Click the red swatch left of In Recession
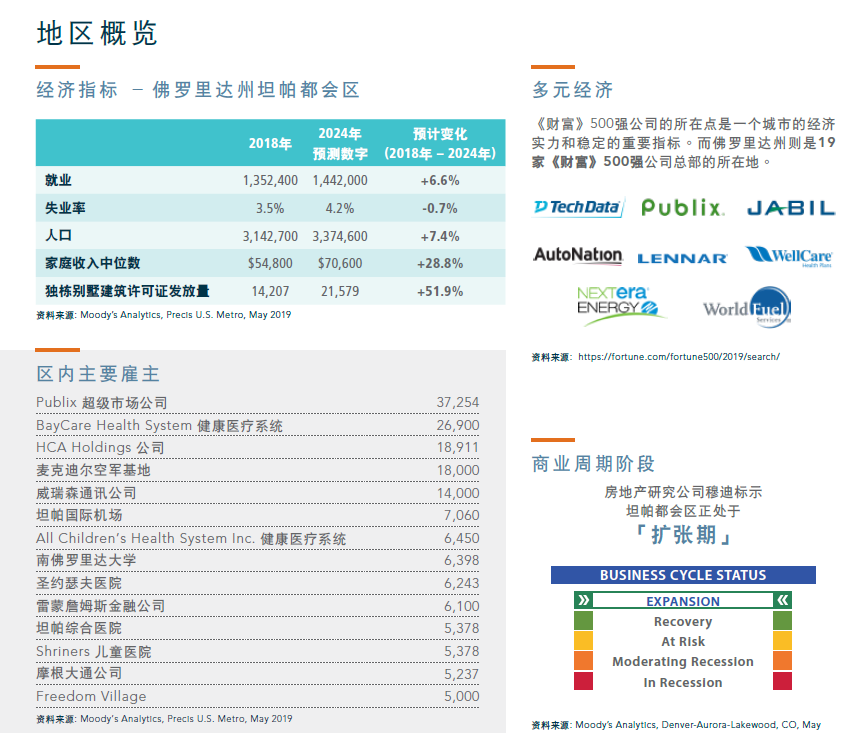858x733 pixels. point(584,681)
